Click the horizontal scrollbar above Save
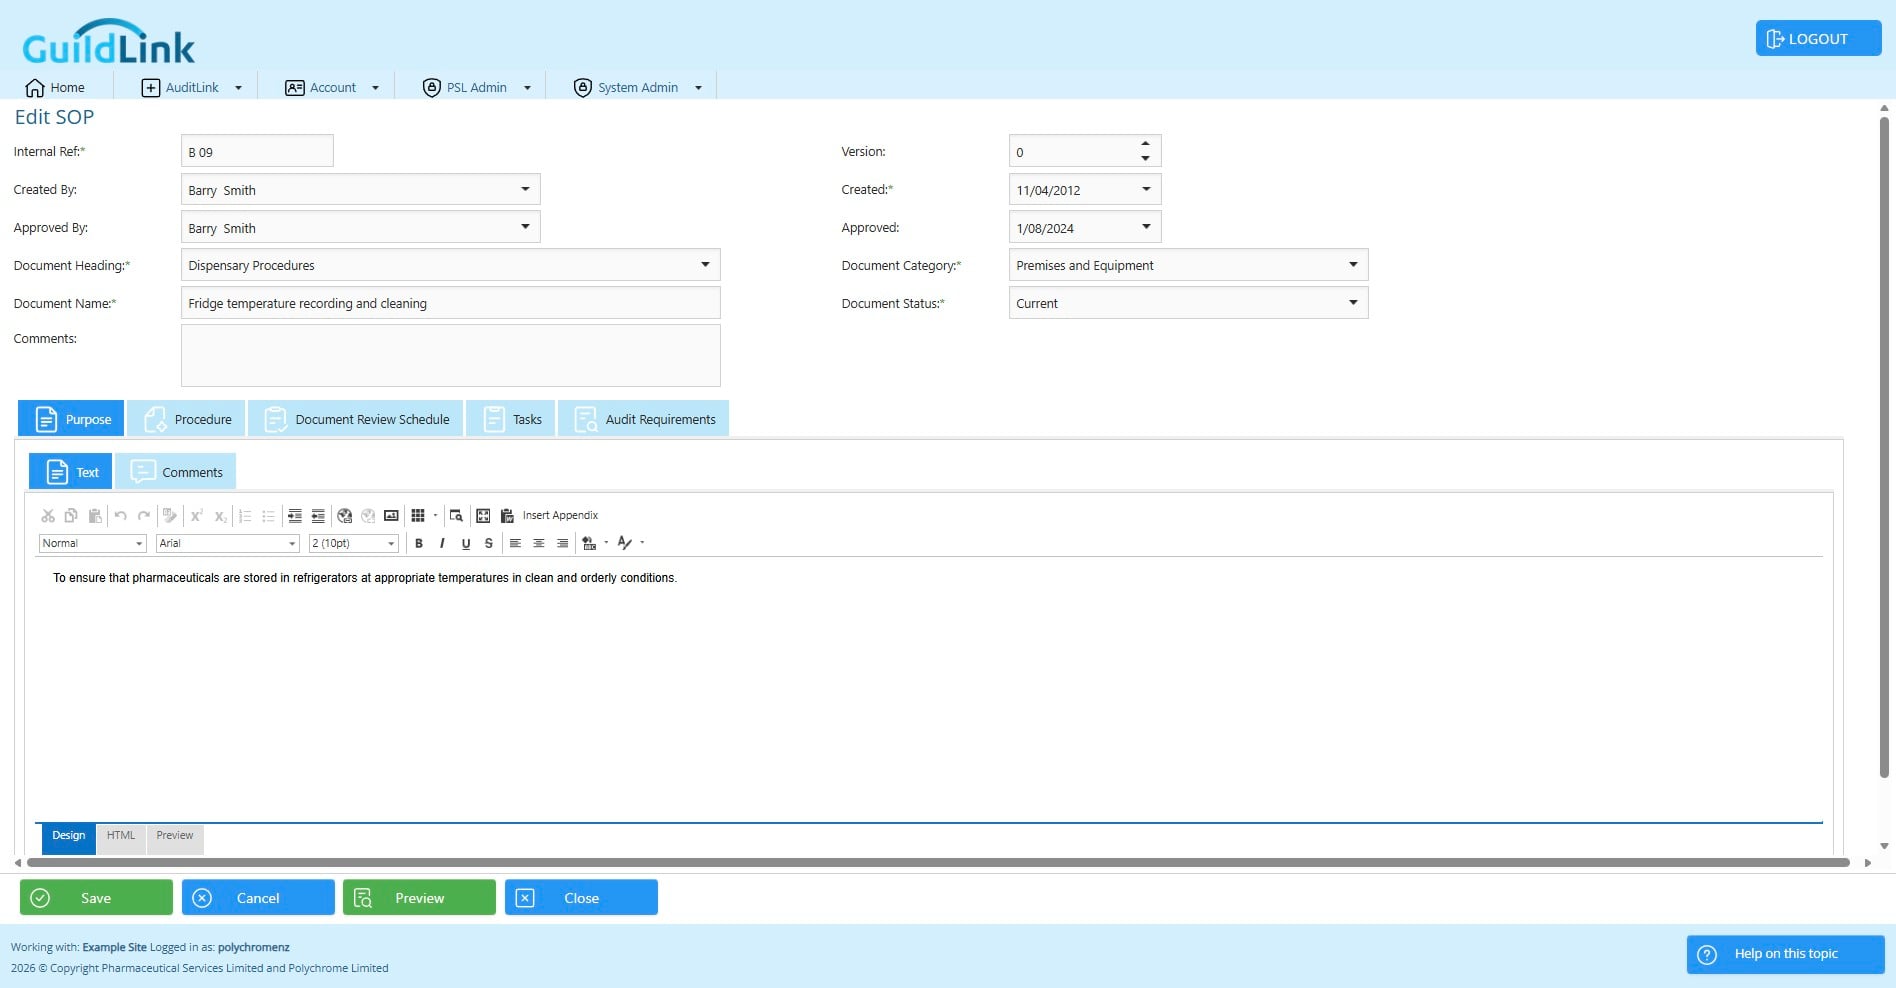This screenshot has height=988, width=1896. 938,862
